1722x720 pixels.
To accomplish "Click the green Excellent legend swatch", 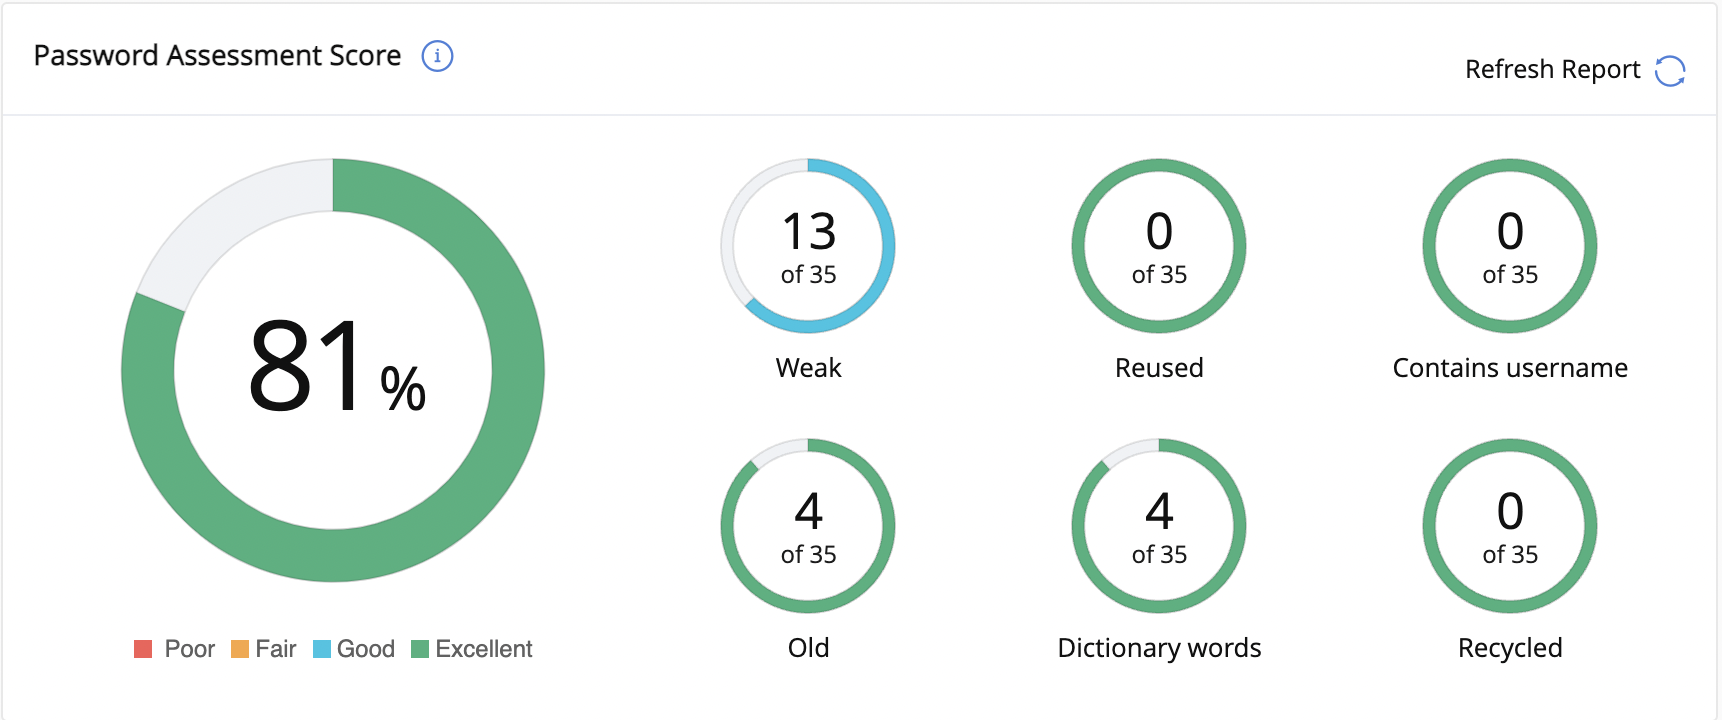I will pos(420,649).
